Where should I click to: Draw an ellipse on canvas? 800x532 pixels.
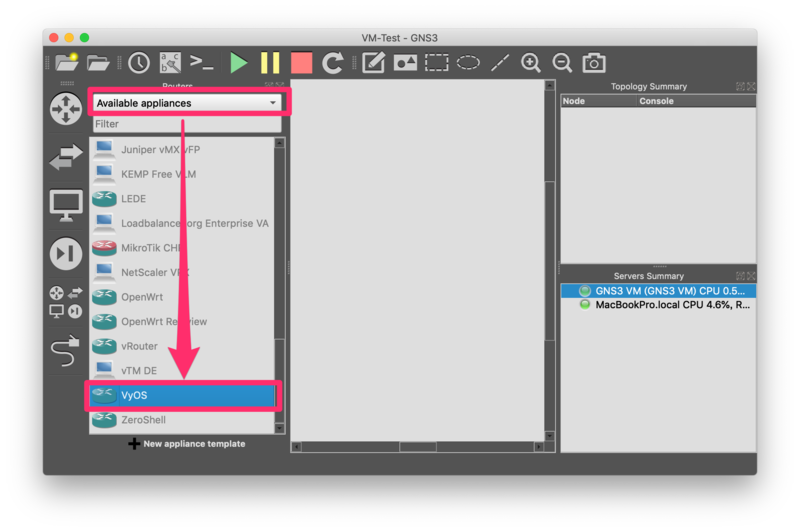pyautogui.click(x=468, y=63)
